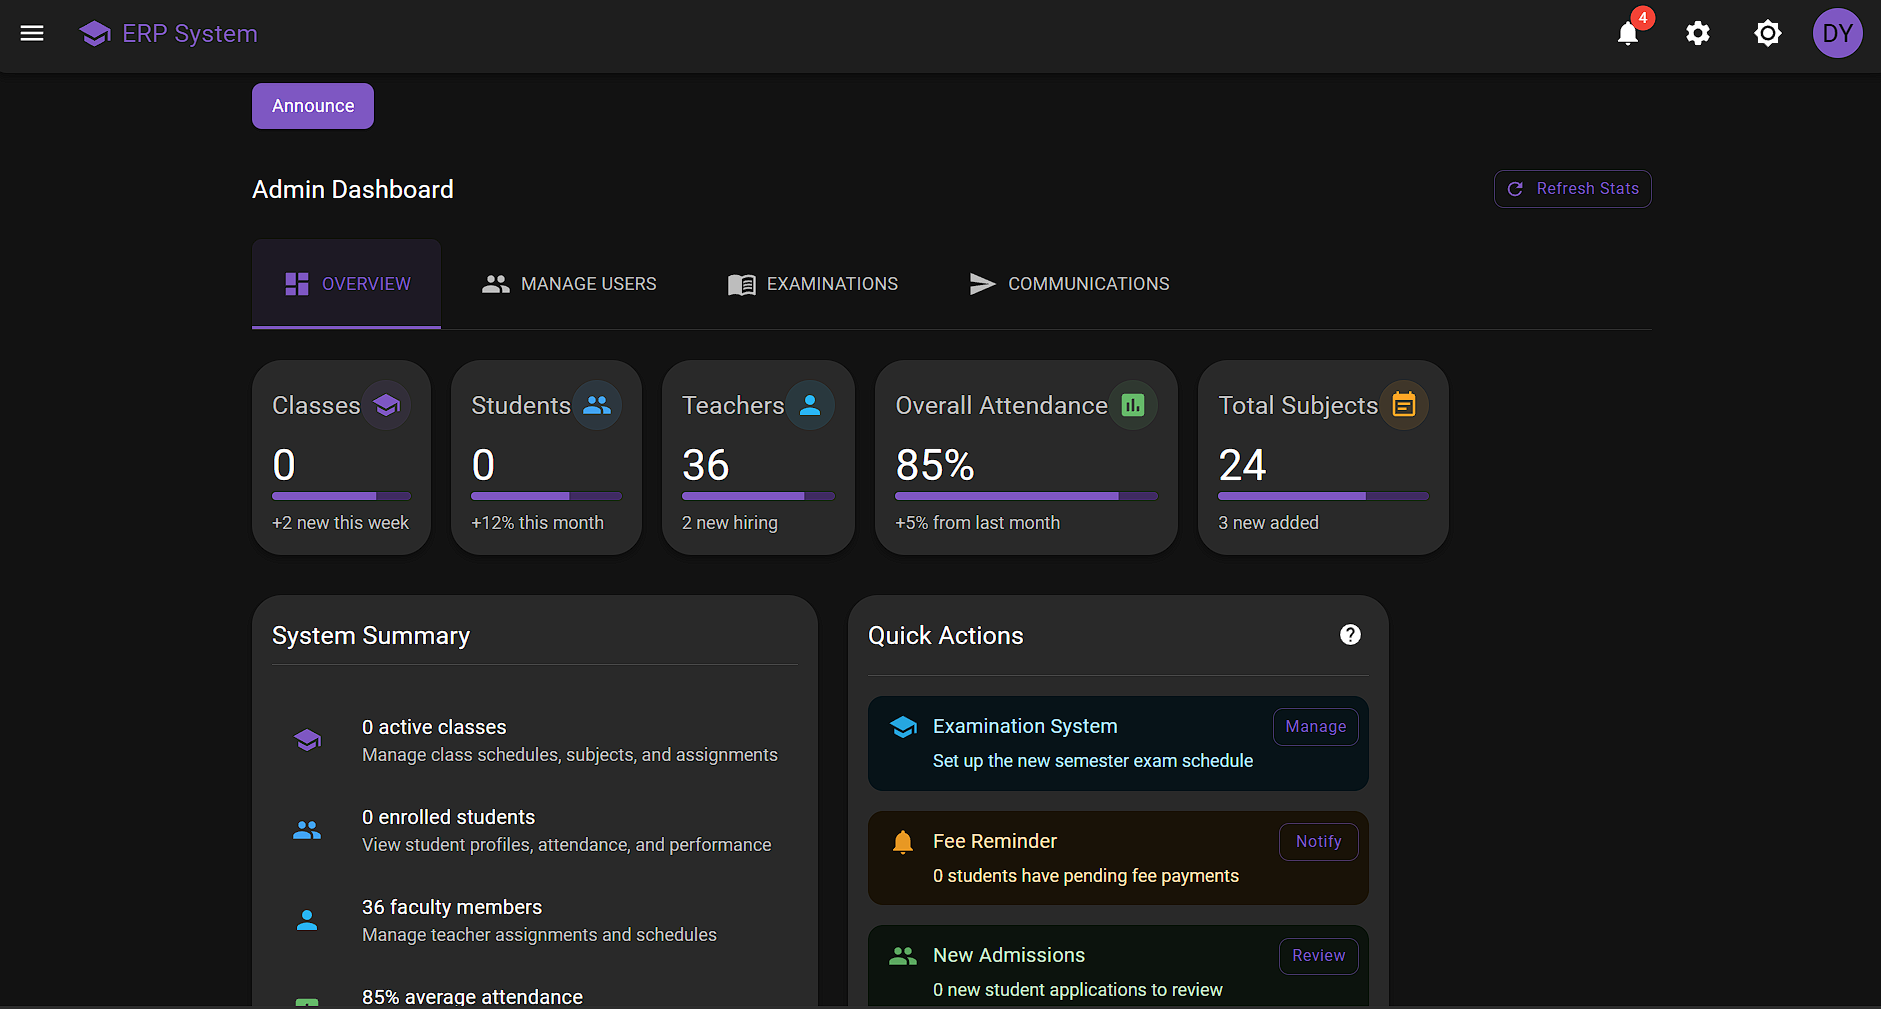
Task: Click the Total Subjects calendar icon
Action: 1404,405
